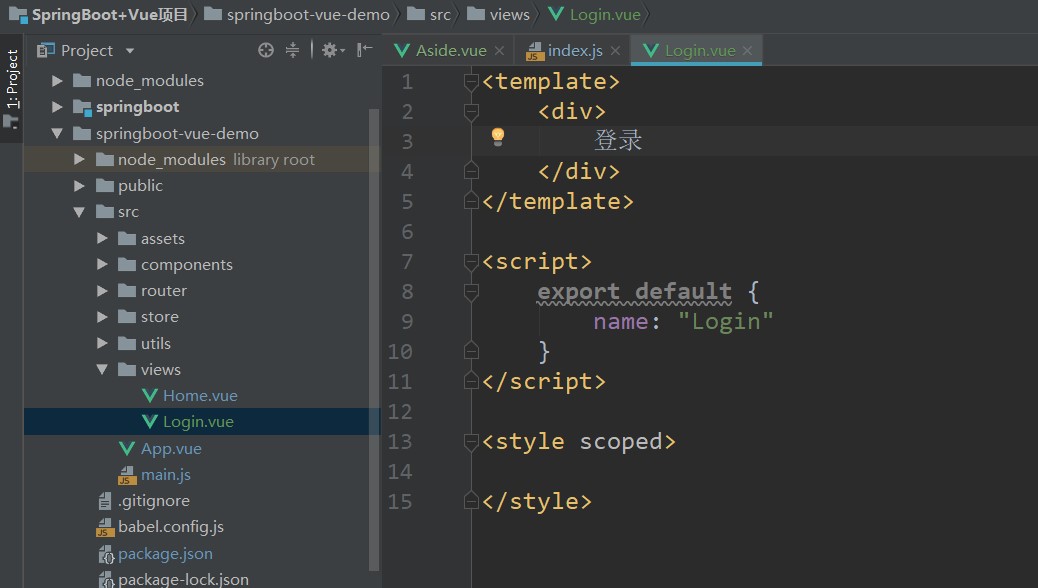
Task: Expand the store folder
Action: tap(102, 317)
